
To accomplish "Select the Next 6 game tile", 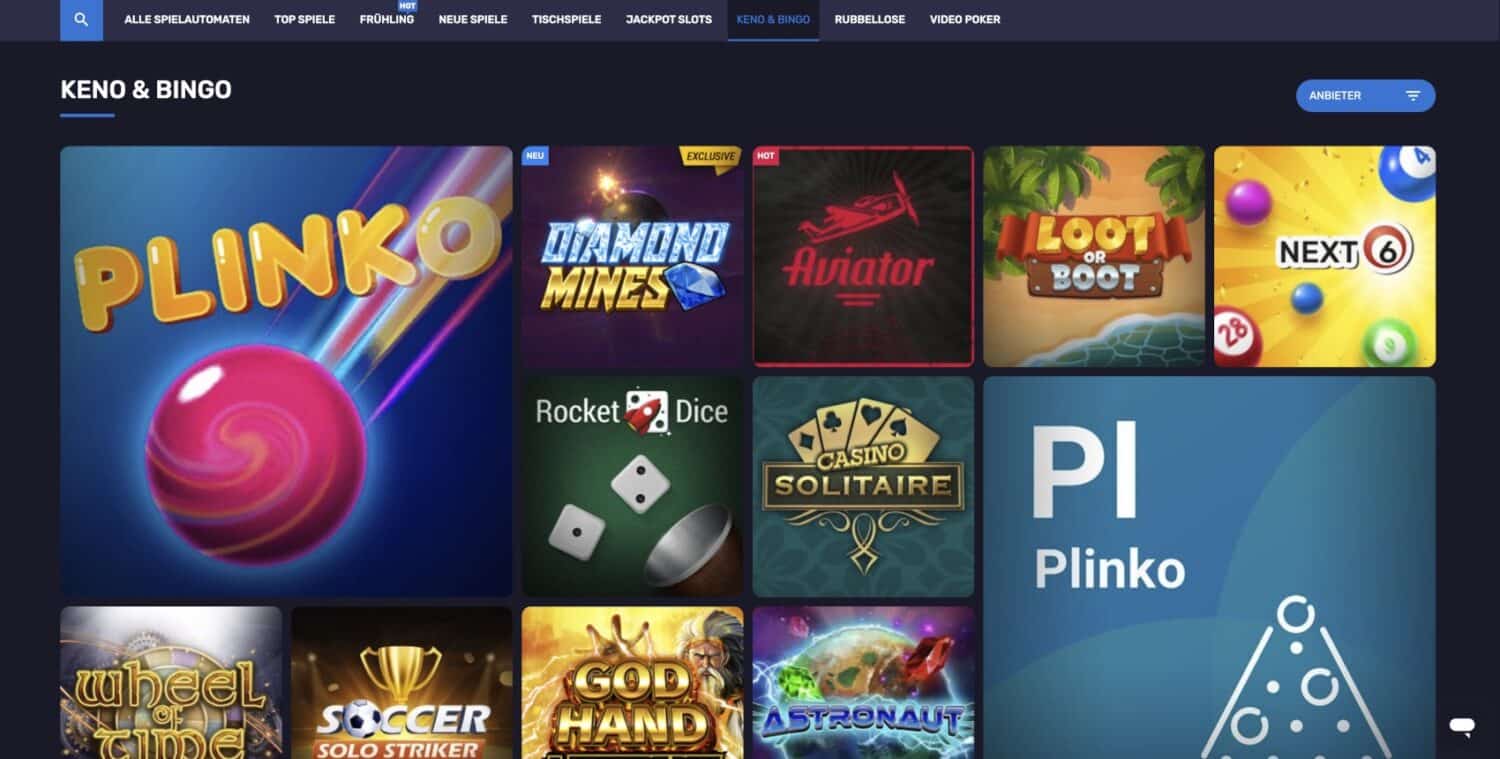I will [1325, 257].
